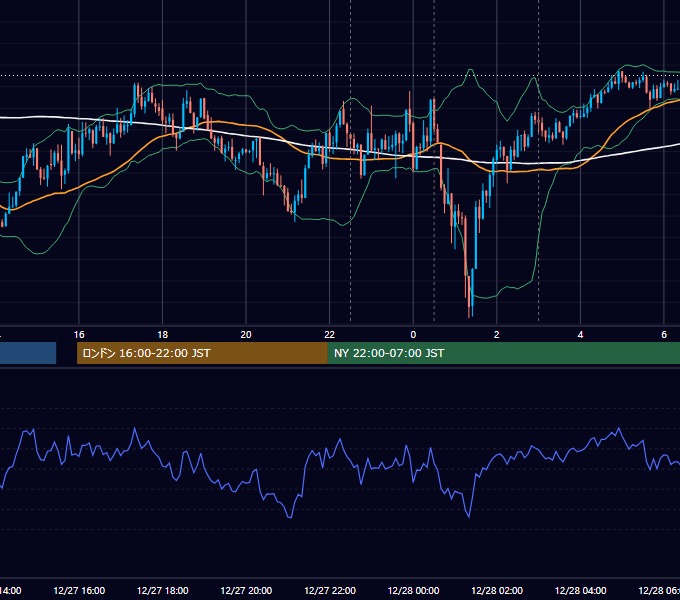Click the 12/28 00:00 date label
This screenshot has width=680, height=600.
click(x=413, y=590)
